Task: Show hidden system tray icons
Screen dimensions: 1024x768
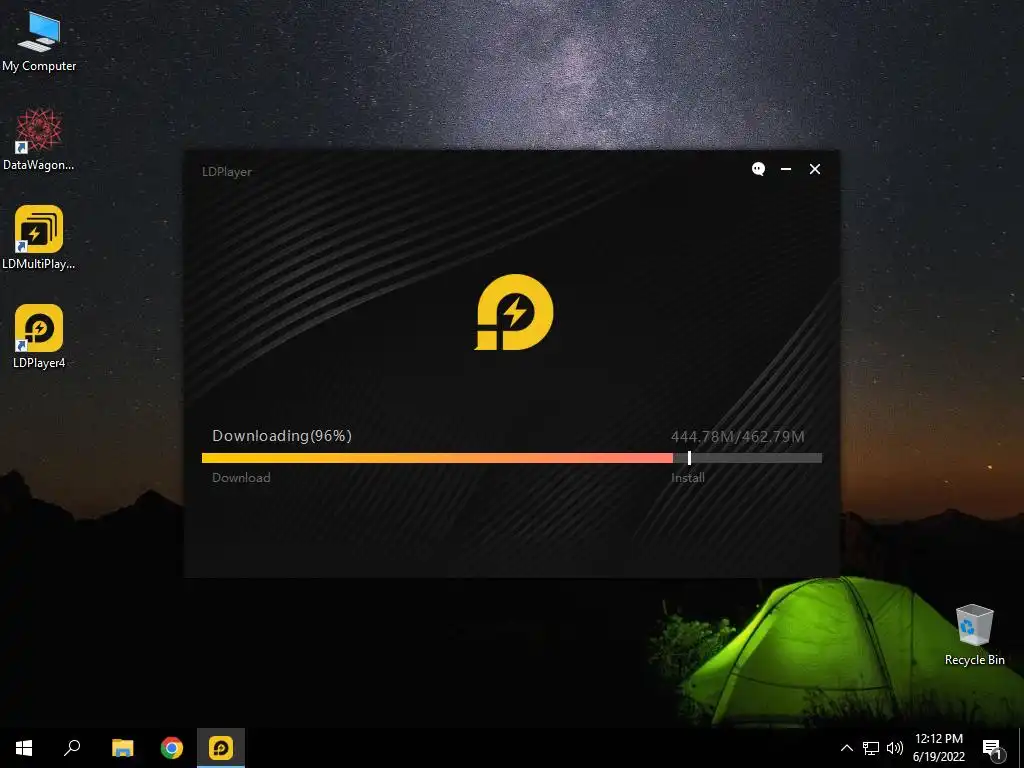Action: (x=846, y=748)
